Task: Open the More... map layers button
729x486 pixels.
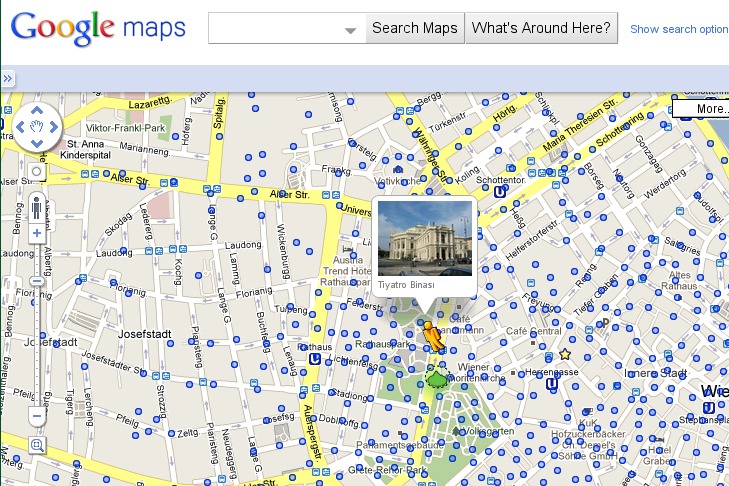Action: pos(701,109)
